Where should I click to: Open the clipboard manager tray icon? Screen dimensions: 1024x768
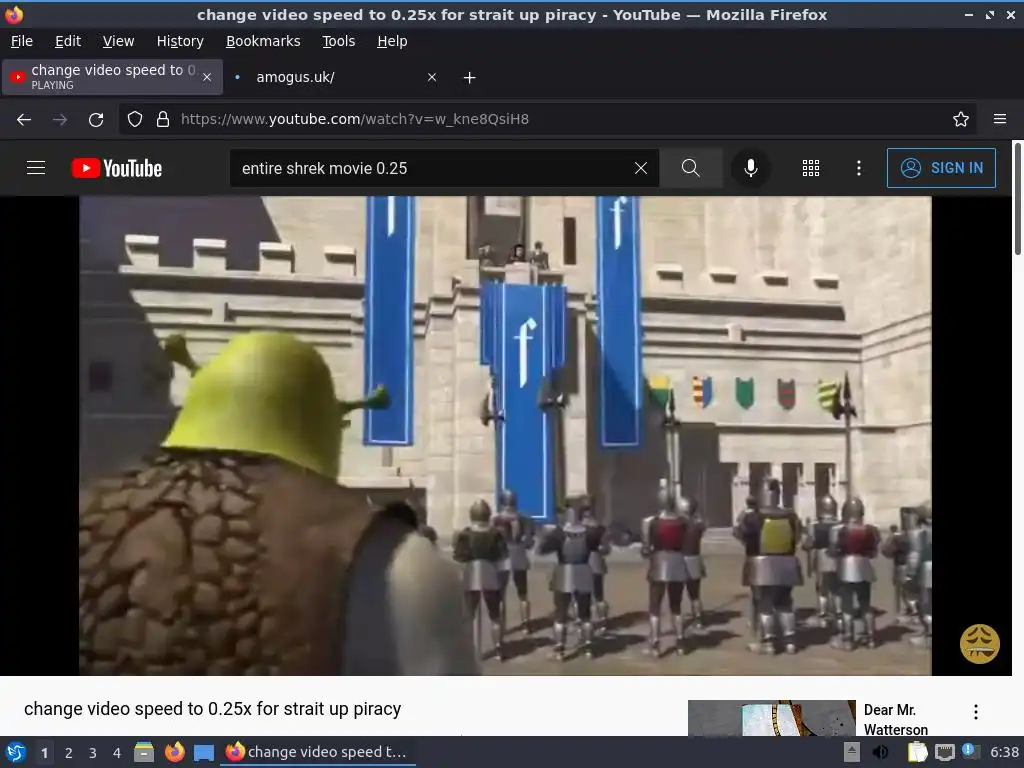pyautogui.click(x=917, y=752)
